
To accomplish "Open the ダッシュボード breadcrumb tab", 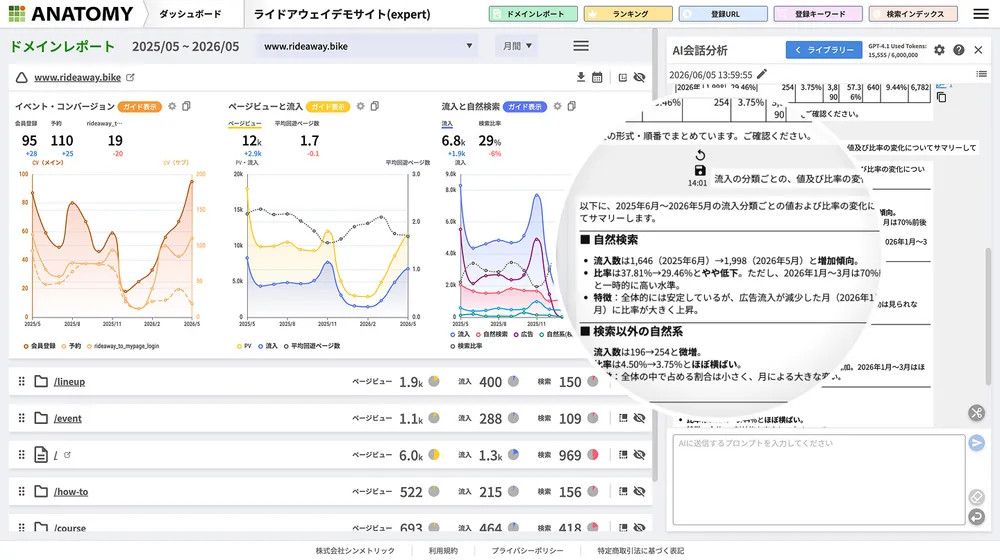I will pyautogui.click(x=190, y=13).
